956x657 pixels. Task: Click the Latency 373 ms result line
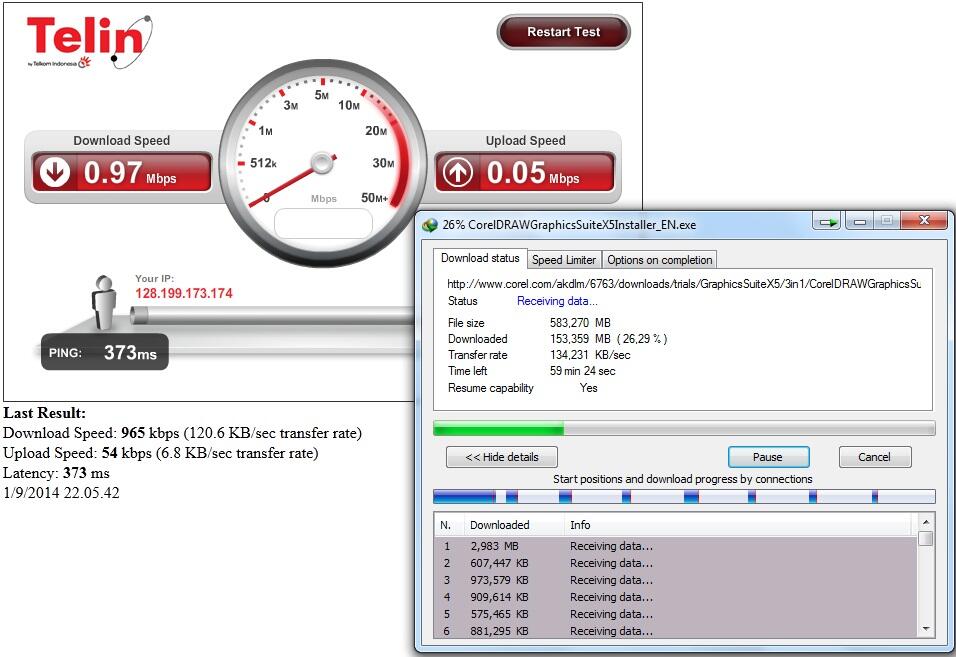coord(56,473)
